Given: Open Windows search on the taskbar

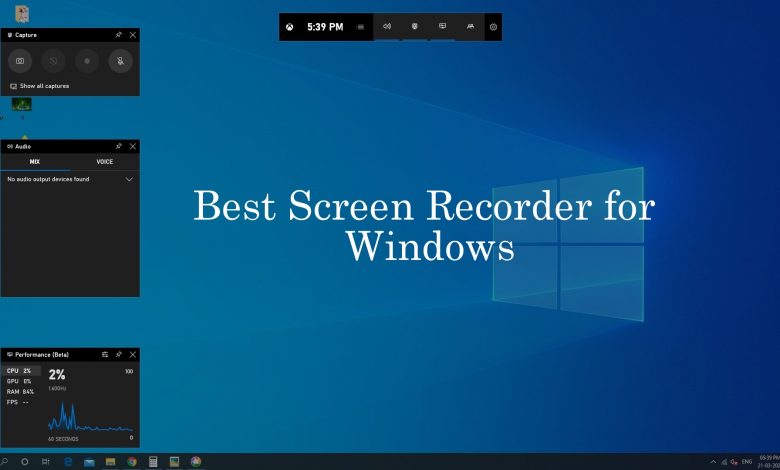Looking at the screenshot, I should click(4, 462).
